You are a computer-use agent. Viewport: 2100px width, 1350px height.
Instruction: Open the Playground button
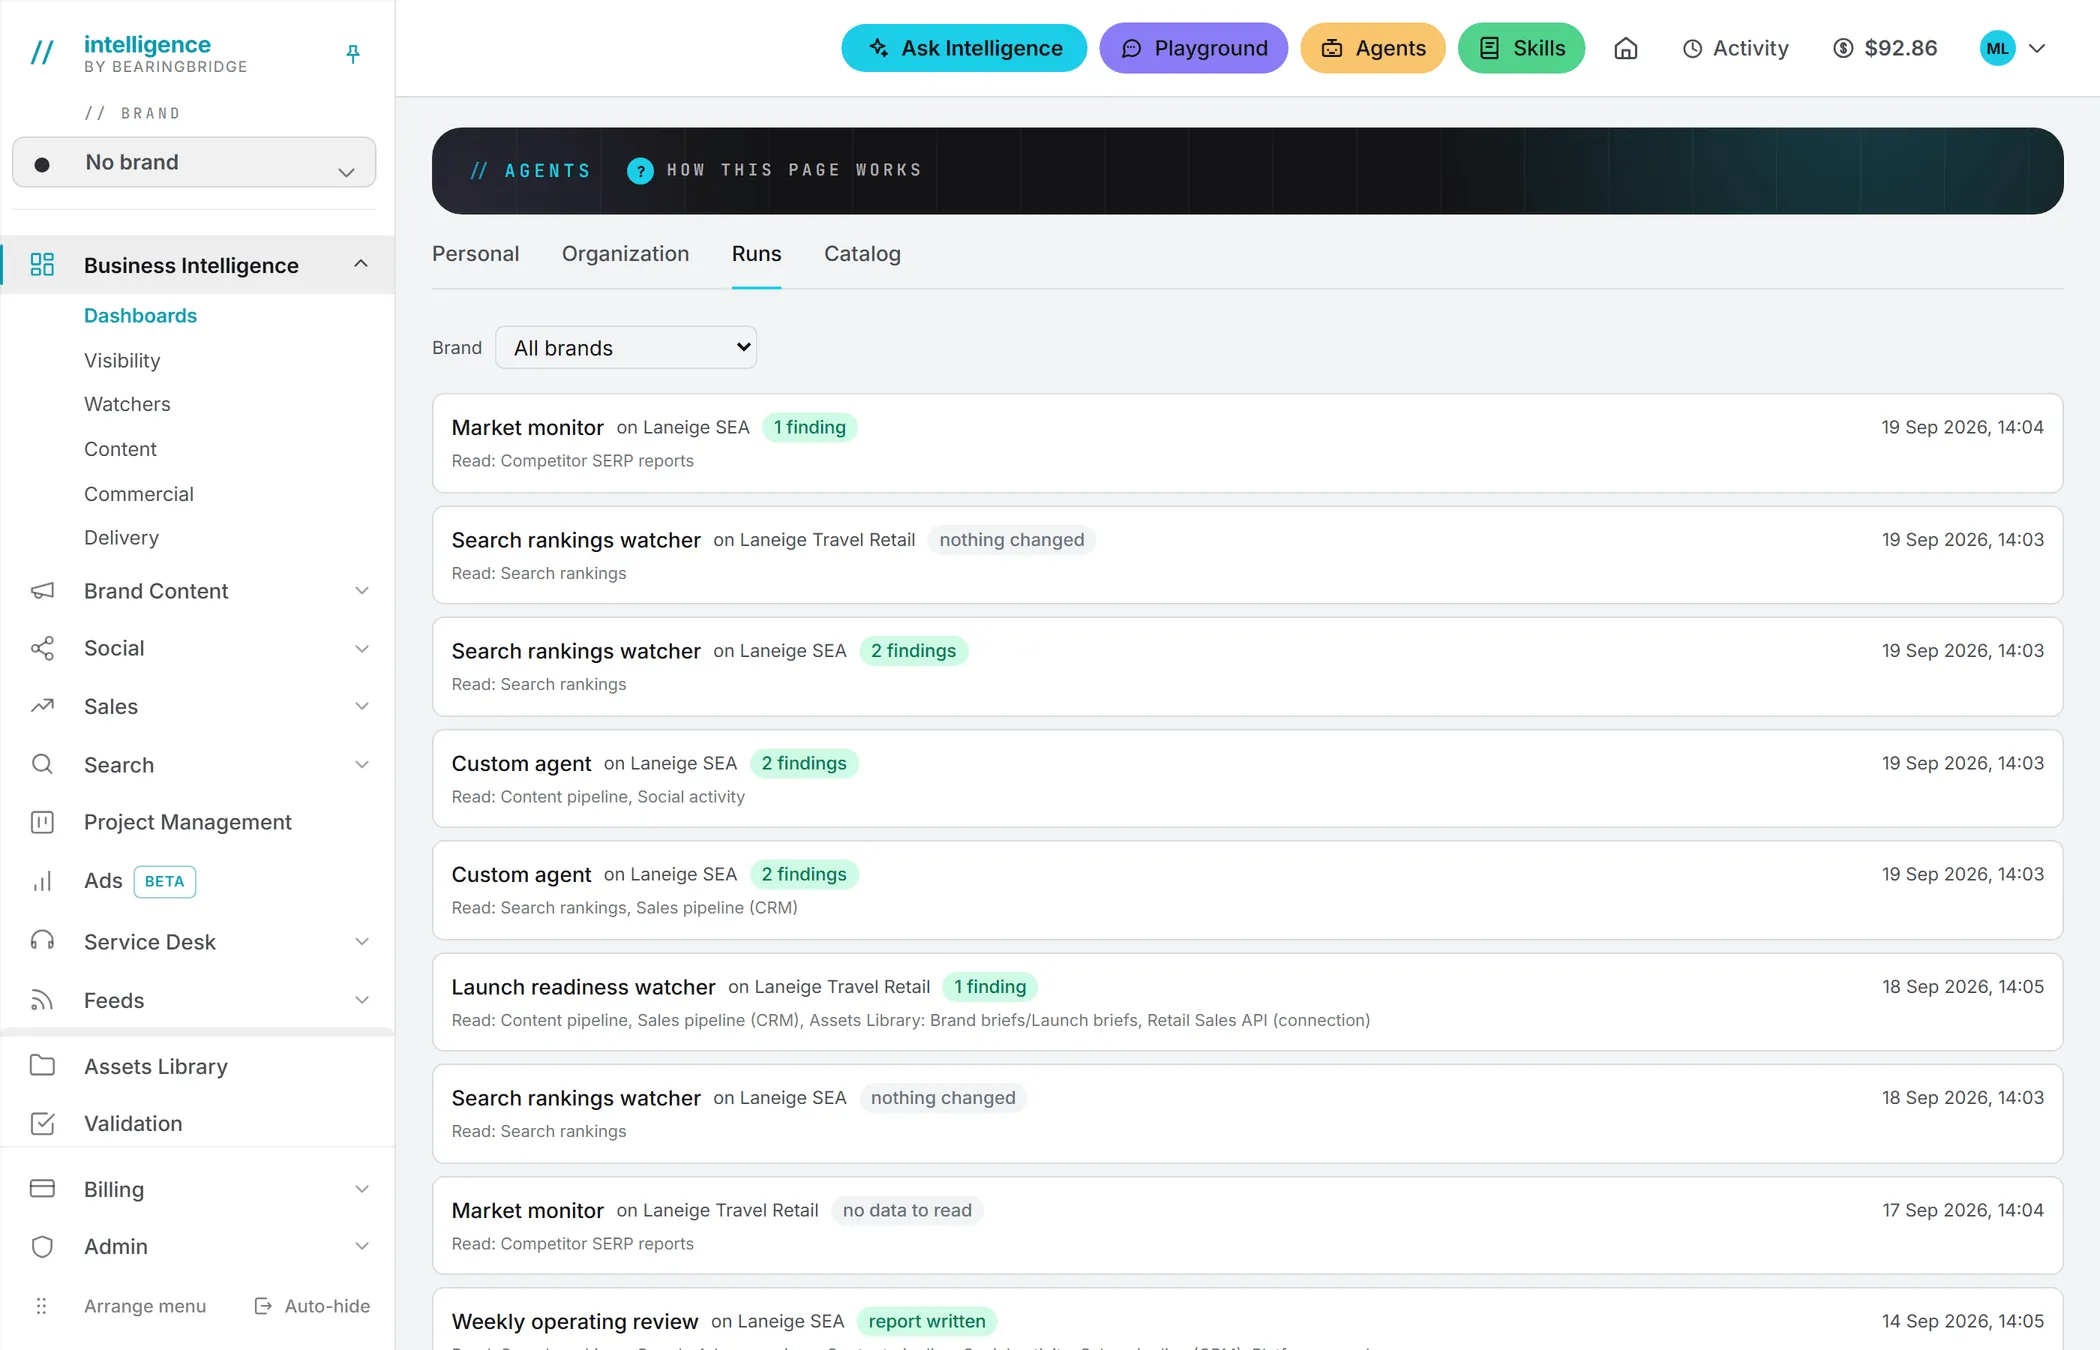coord(1193,48)
